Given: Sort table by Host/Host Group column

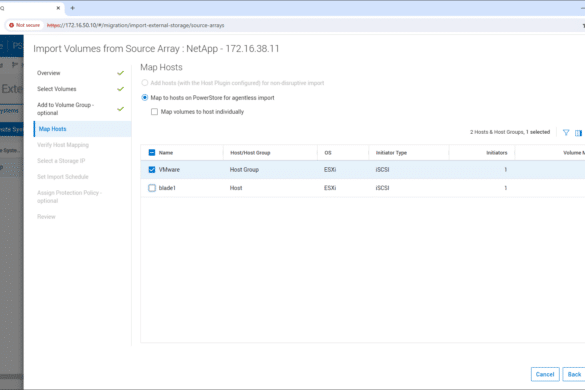Looking at the screenshot, I should [250, 153].
